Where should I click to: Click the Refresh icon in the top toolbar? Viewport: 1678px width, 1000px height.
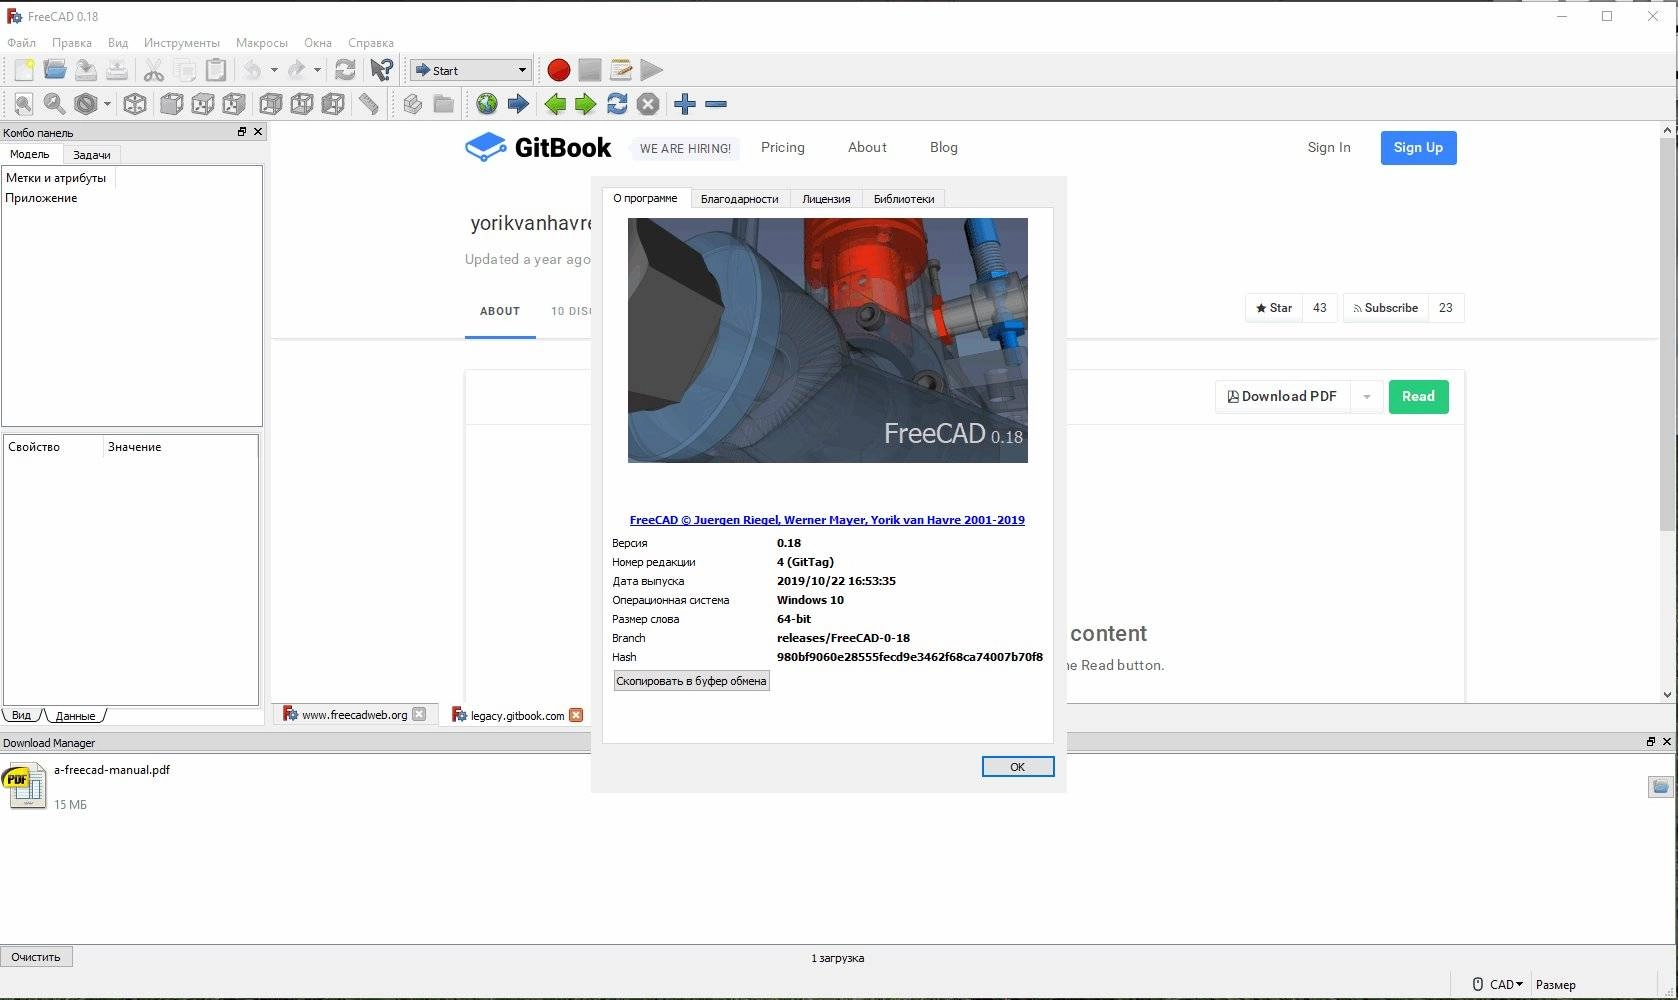click(345, 70)
